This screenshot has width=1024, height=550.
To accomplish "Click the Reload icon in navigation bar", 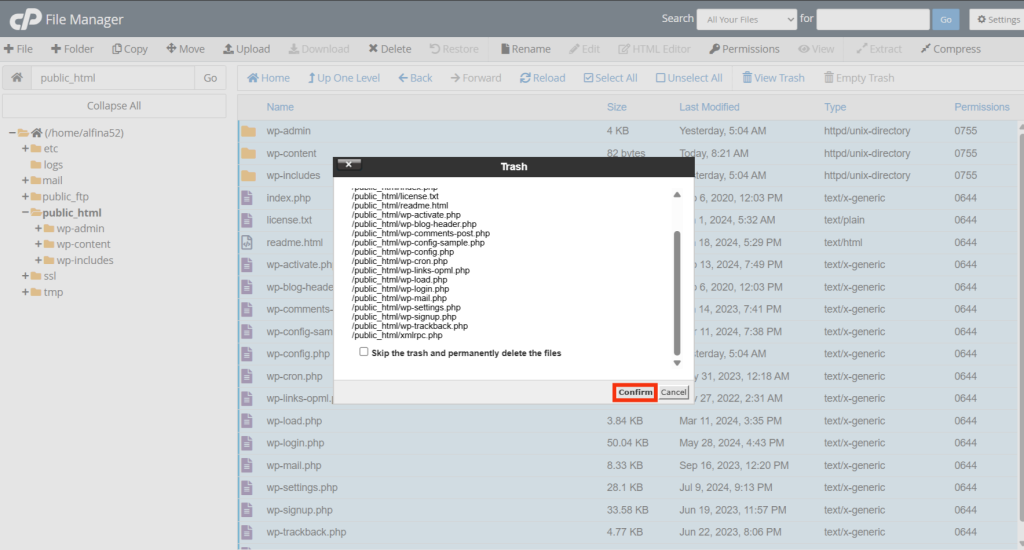I will point(541,78).
